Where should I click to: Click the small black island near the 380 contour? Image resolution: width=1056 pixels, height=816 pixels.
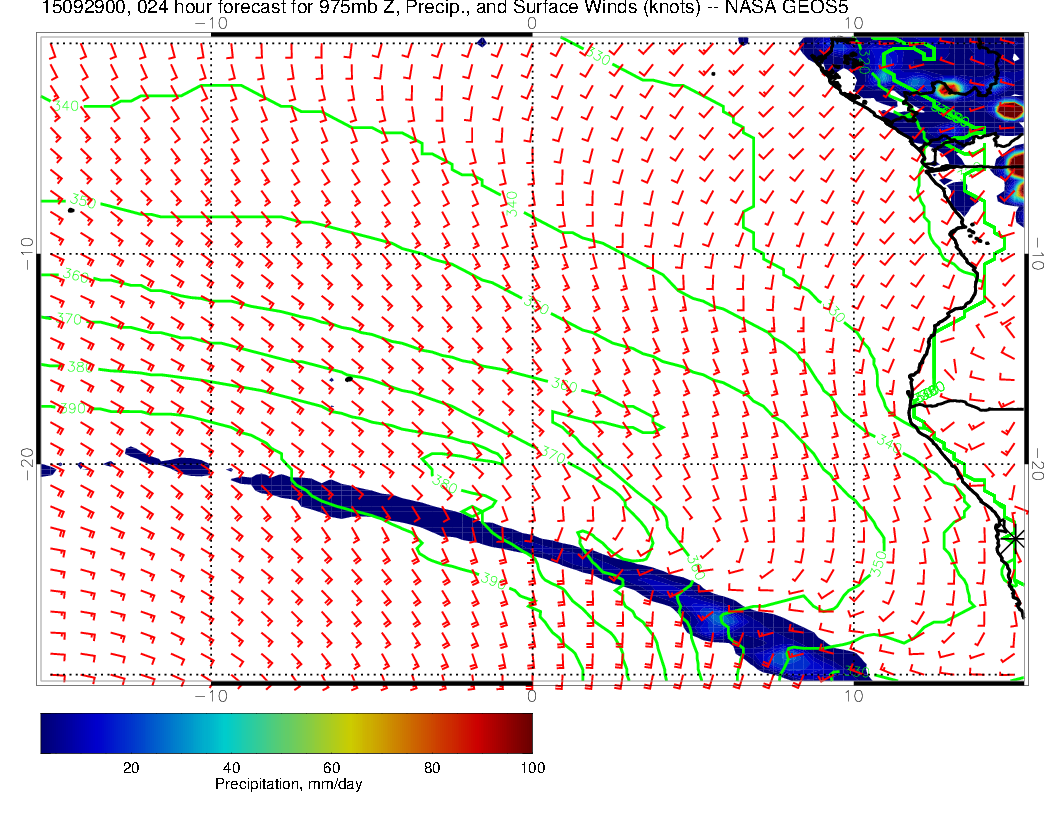coord(348,379)
